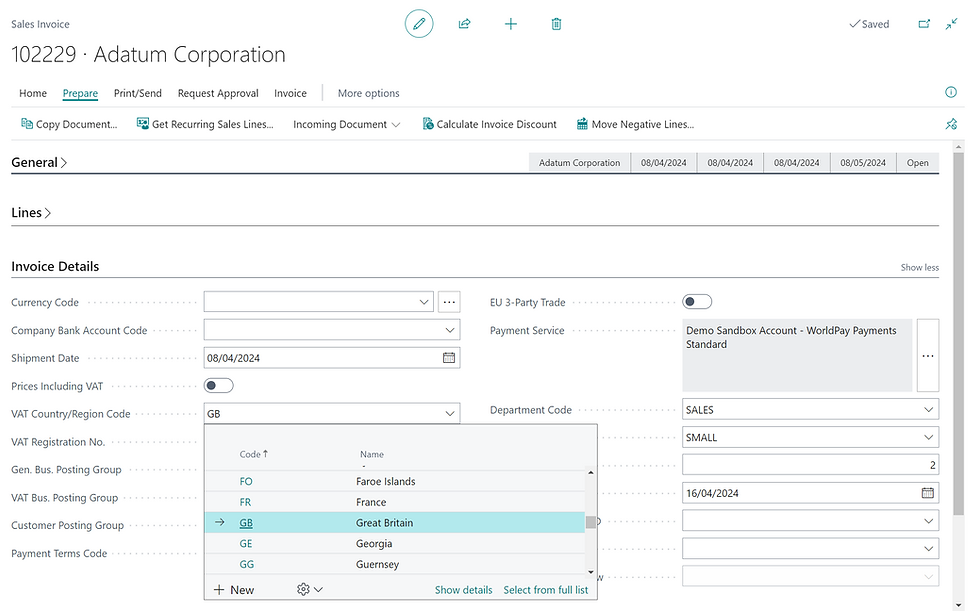This screenshot has height=611, width=980.
Task: Click Select from full list link
Action: pos(545,590)
